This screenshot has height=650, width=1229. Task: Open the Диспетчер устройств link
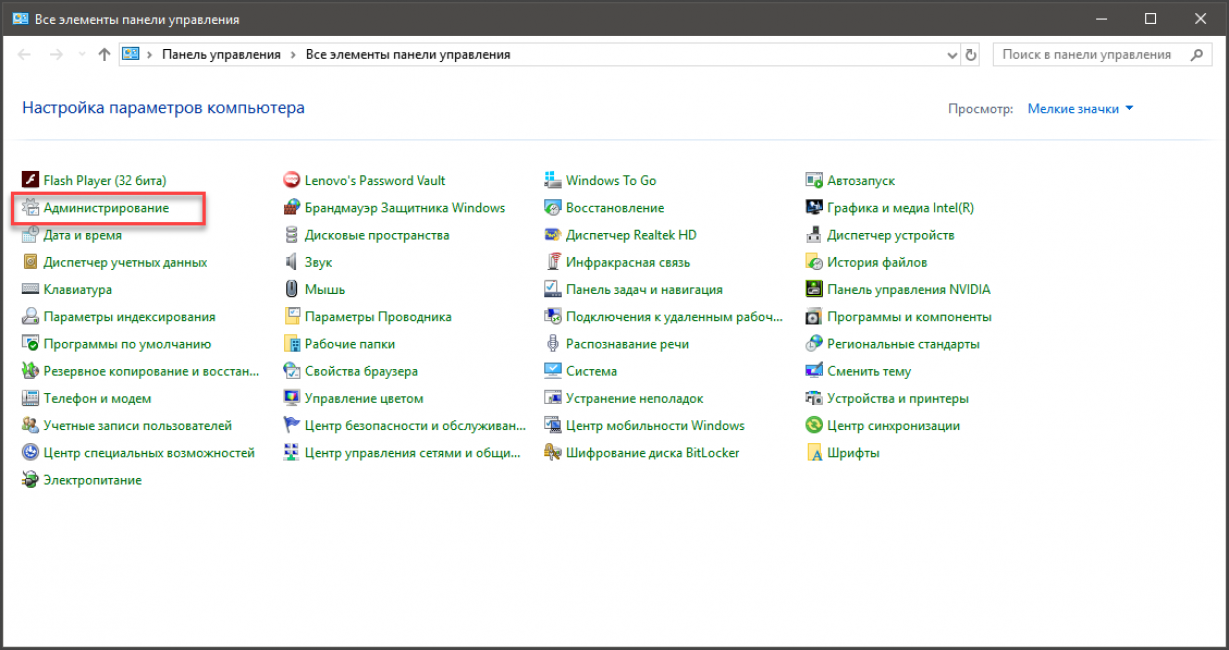pyautogui.click(x=890, y=235)
